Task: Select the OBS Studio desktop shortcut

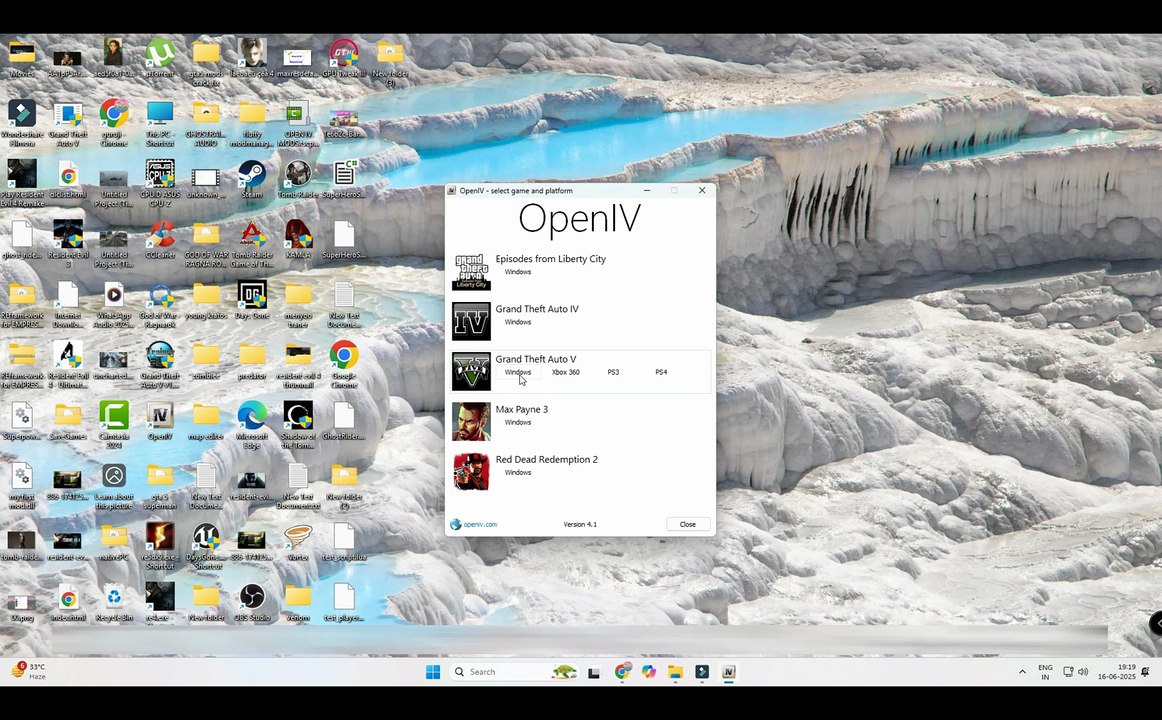Action: click(252, 602)
